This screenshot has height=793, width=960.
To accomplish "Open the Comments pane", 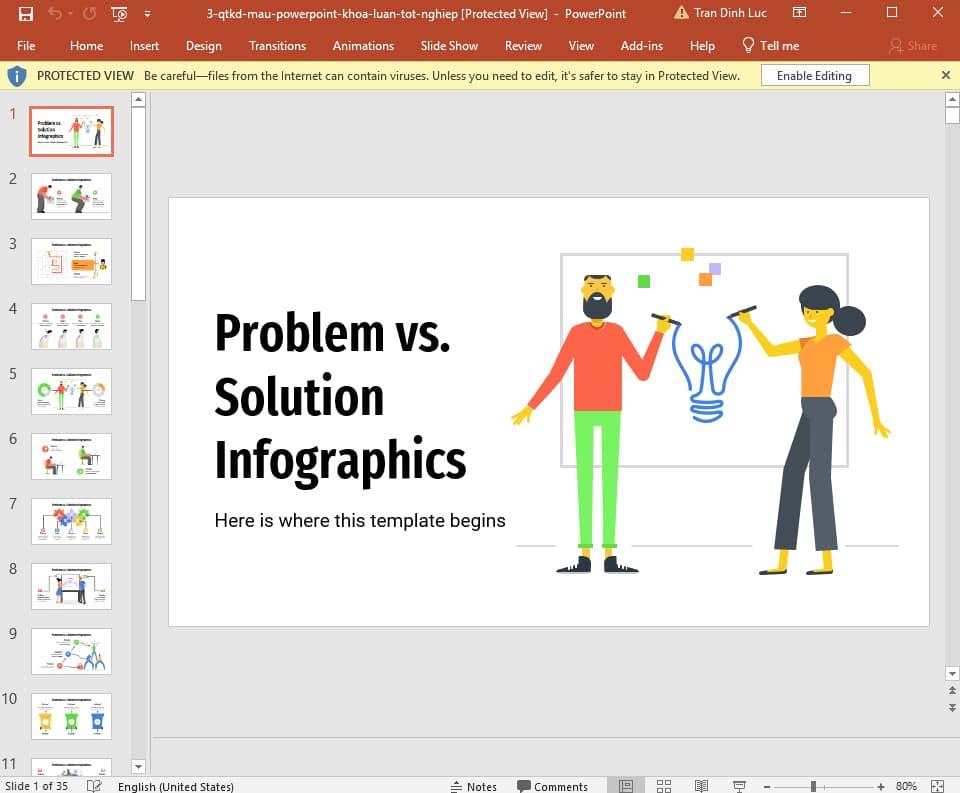I will point(553,786).
